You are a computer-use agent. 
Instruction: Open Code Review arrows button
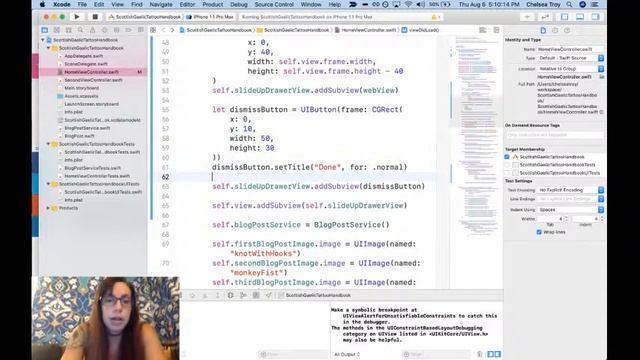coord(545,17)
